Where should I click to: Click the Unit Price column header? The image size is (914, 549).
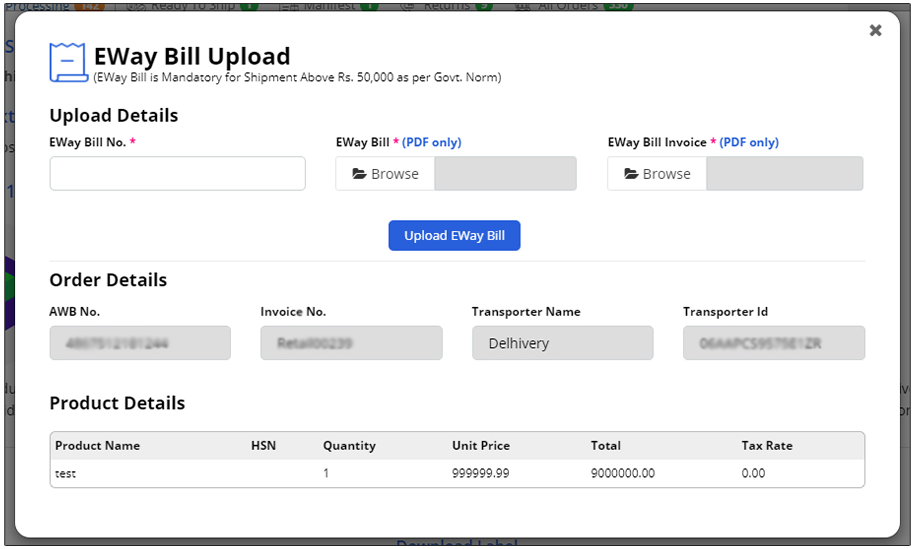[x=481, y=446]
